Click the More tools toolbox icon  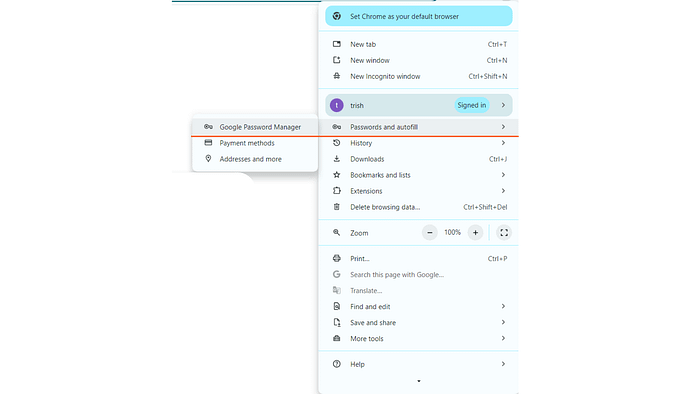[x=337, y=338]
